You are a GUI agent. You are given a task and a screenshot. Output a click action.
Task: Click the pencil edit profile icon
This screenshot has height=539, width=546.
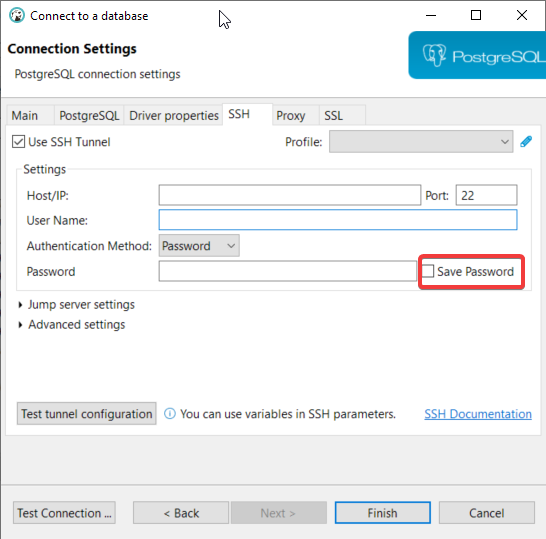point(526,142)
